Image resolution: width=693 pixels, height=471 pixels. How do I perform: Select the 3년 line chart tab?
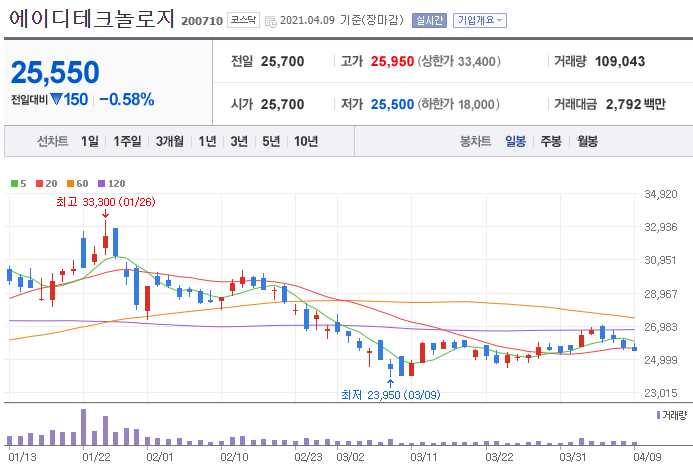coord(239,141)
